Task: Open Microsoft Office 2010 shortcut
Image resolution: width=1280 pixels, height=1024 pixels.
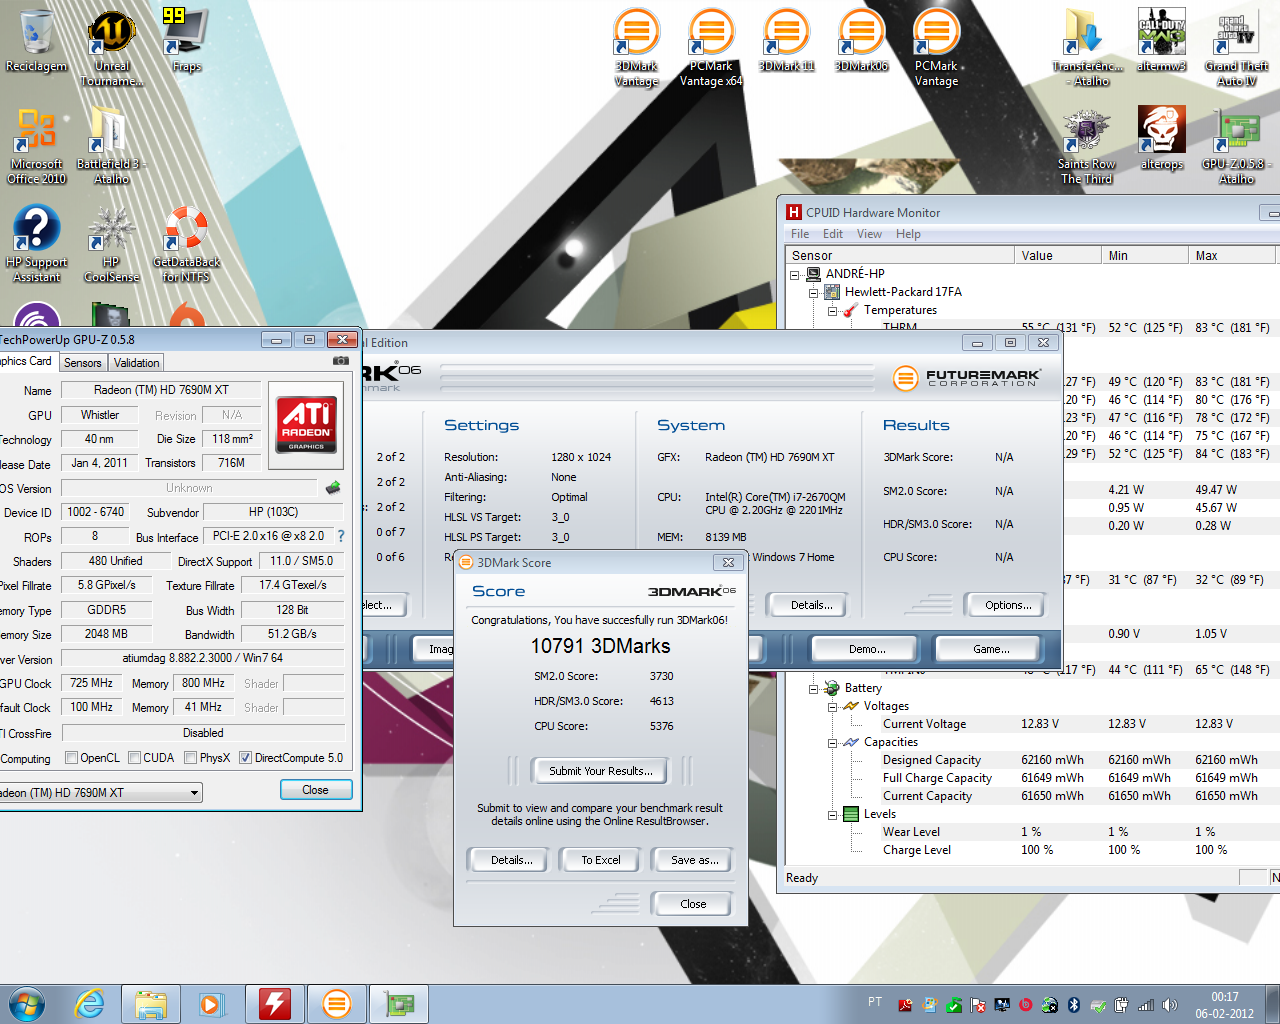Action: tap(37, 147)
